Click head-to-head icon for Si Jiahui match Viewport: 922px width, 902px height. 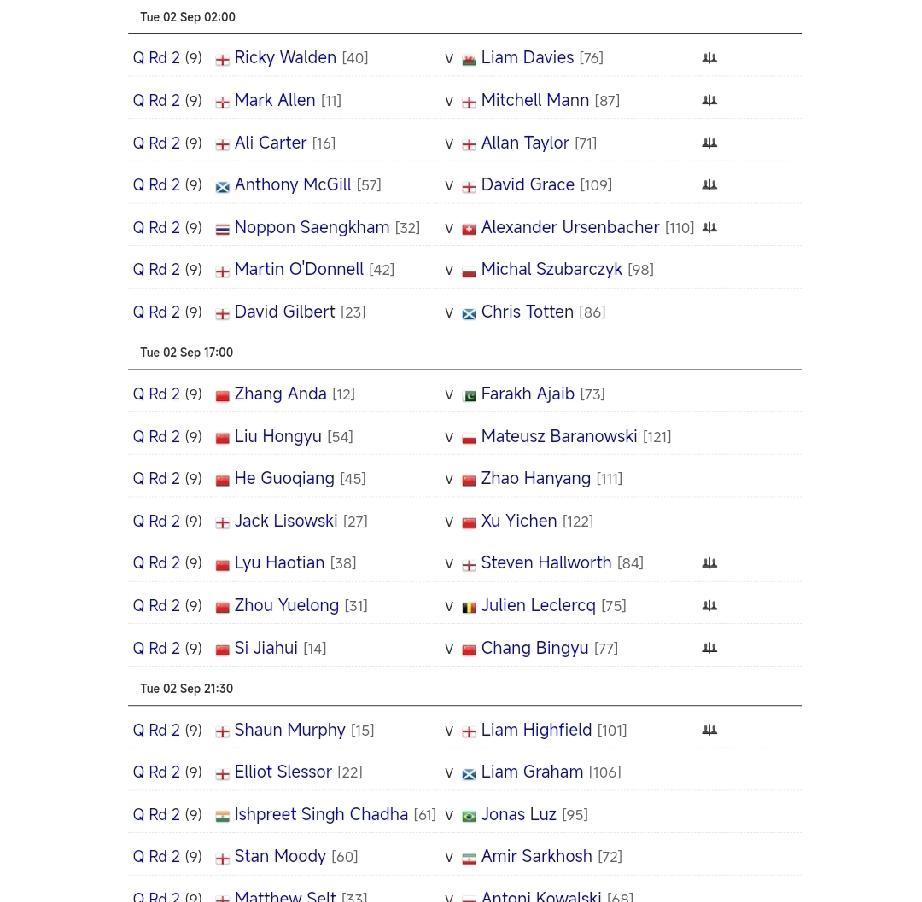coord(709,648)
